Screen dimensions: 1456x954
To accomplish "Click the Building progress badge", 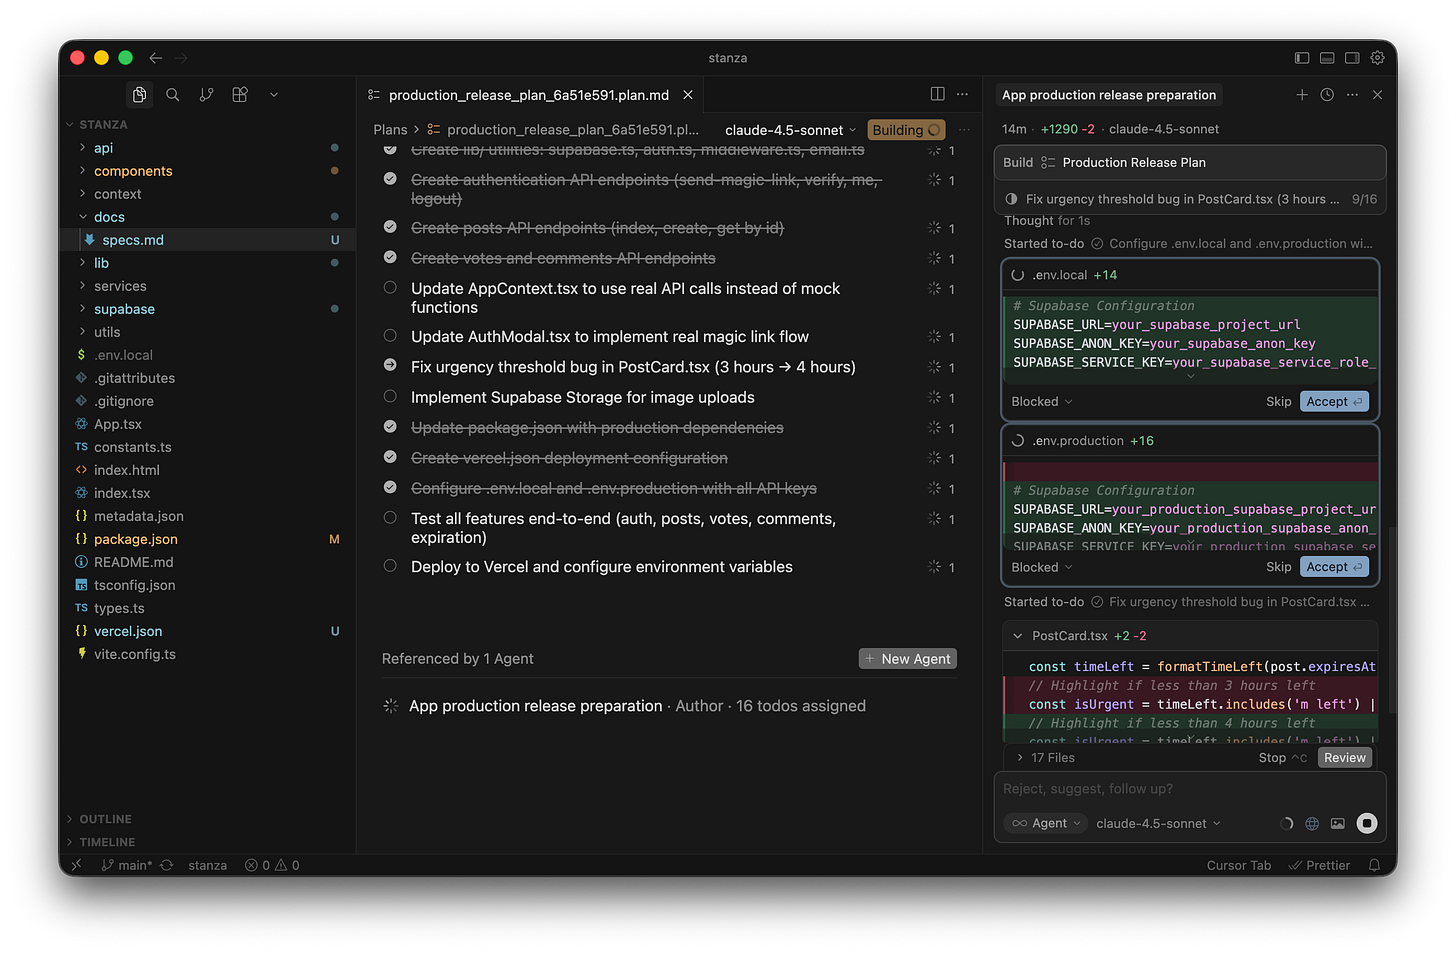I will [x=905, y=129].
